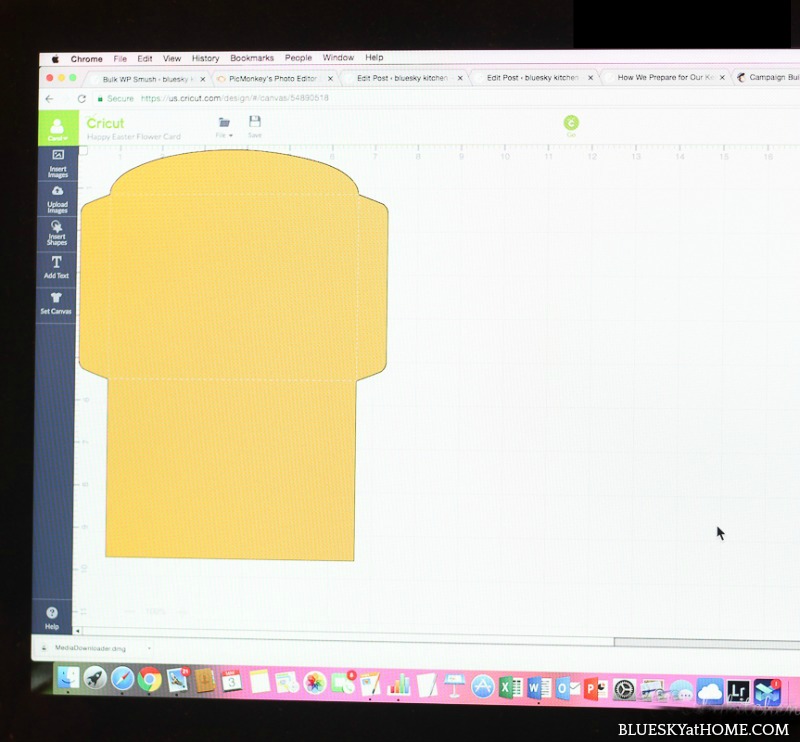Screen dimensions: 800x742
Task: Open MediaDownloader.dmg in the downloads bar
Action: (90, 648)
